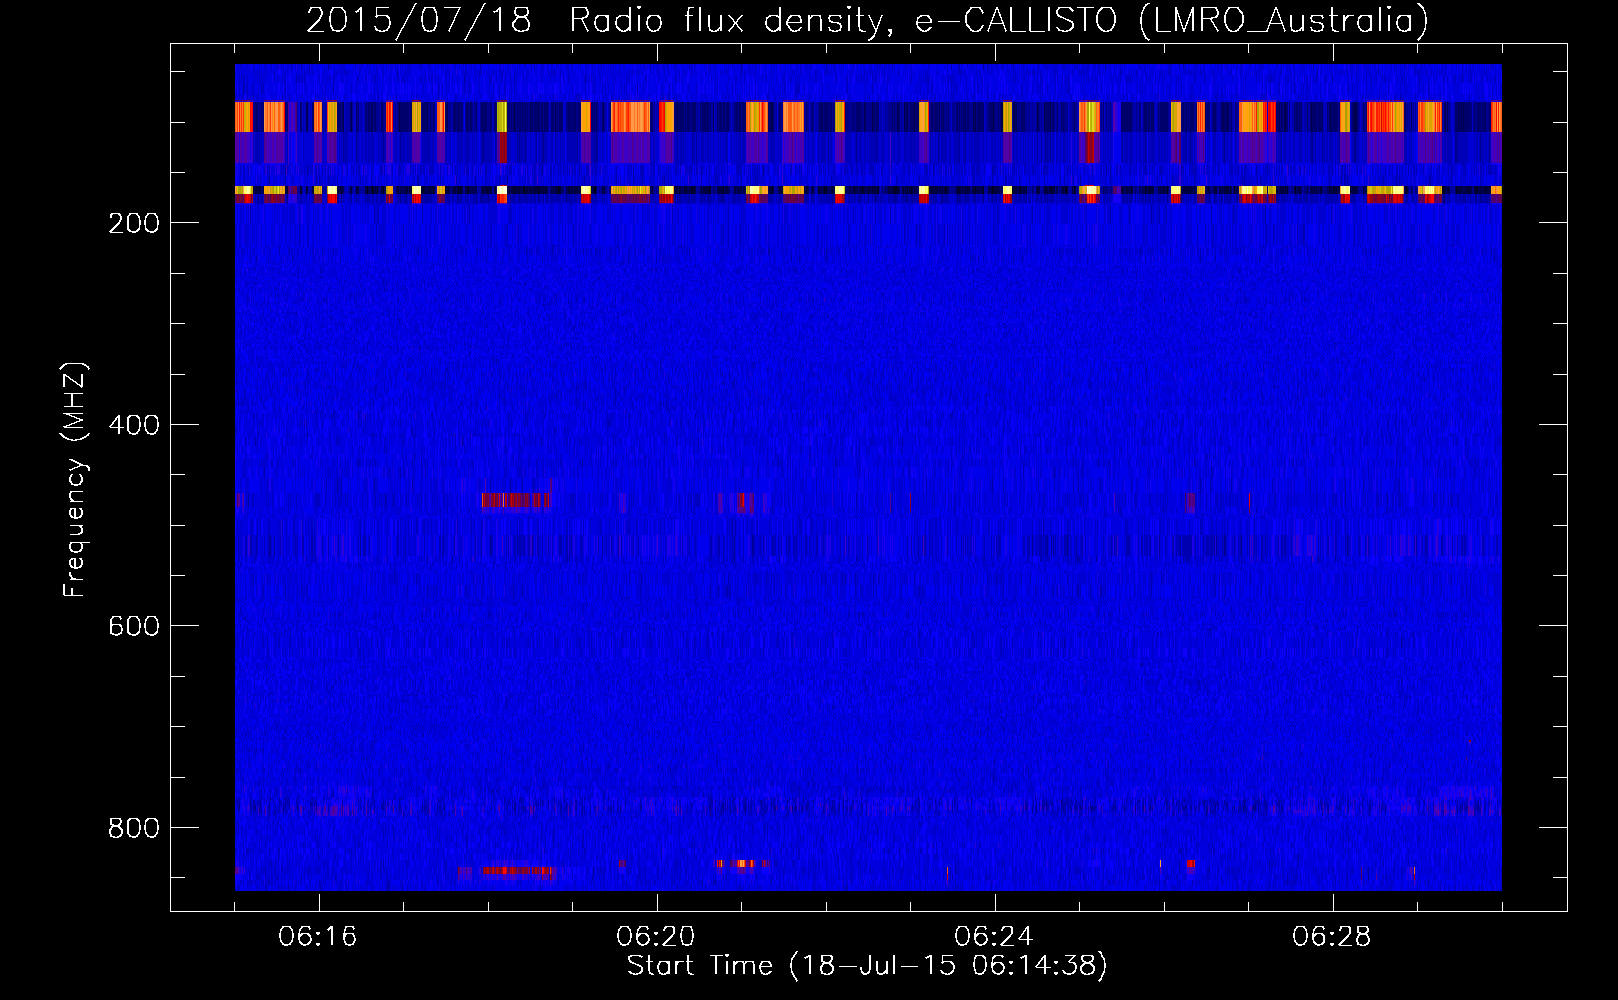Click the 800 frequency tick label
The image size is (1618, 1000).
[134, 828]
